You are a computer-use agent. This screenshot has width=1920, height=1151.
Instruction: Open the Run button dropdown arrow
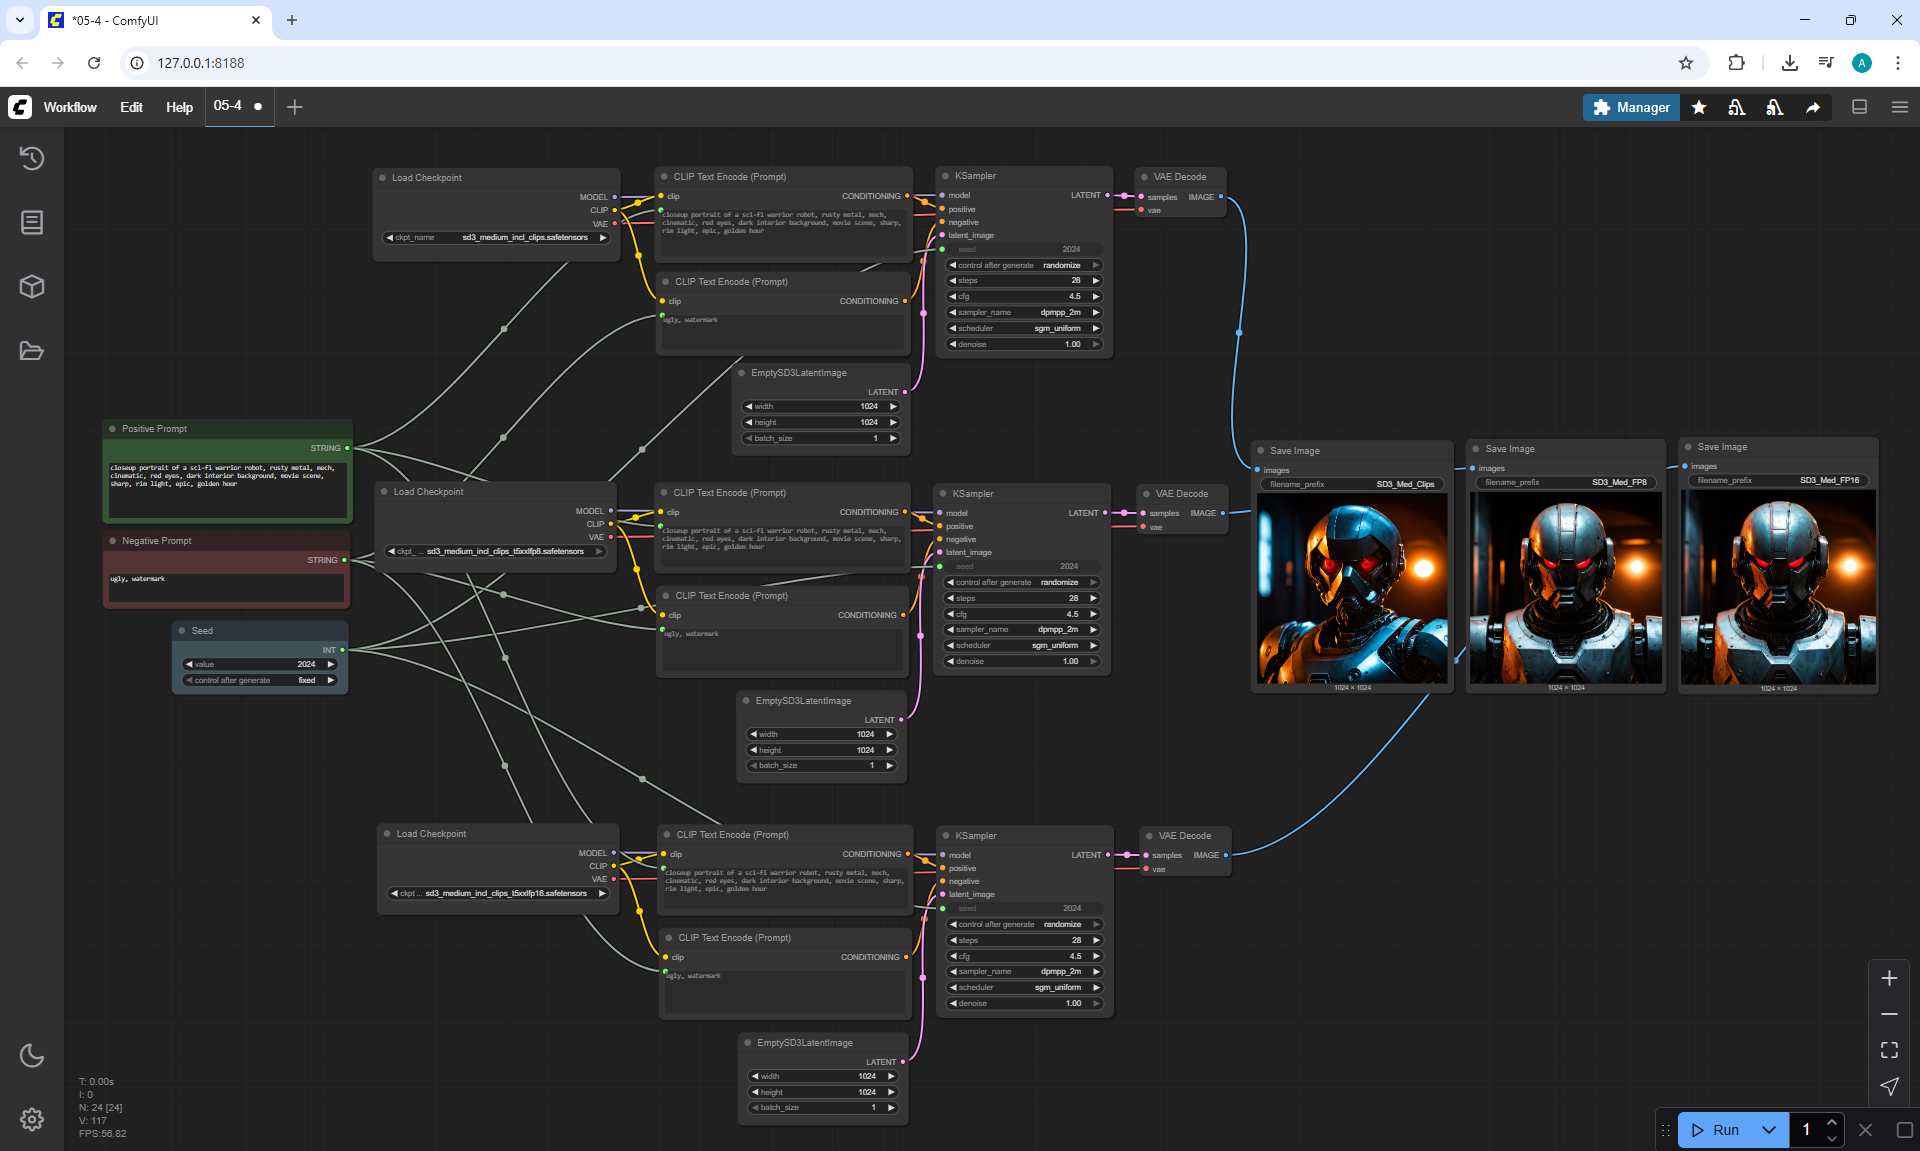point(1769,1130)
